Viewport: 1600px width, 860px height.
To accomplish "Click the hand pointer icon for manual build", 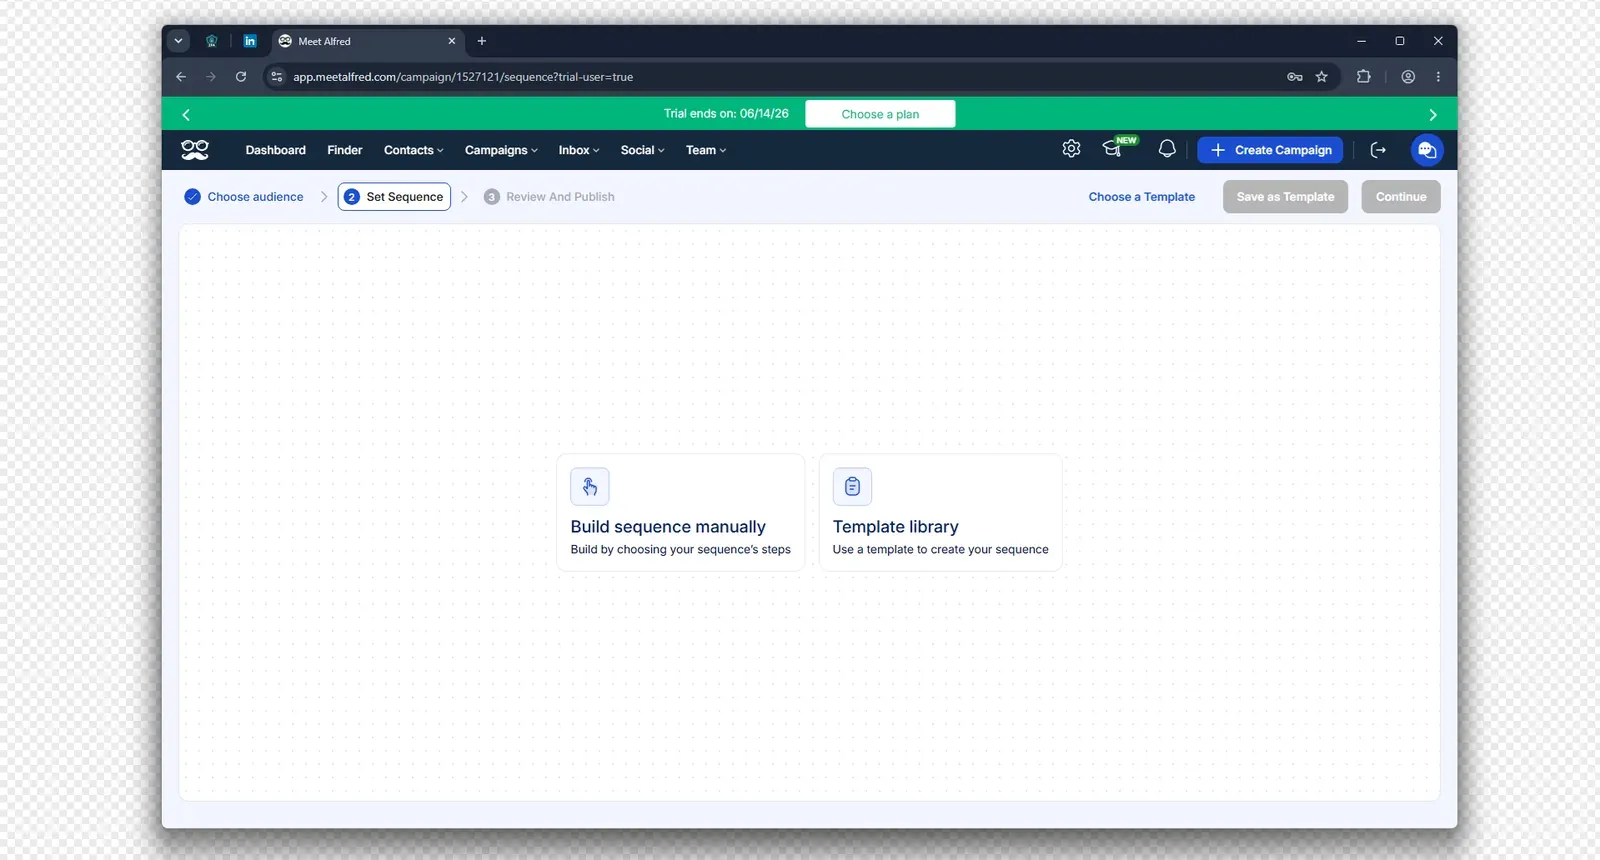I will pyautogui.click(x=590, y=487).
